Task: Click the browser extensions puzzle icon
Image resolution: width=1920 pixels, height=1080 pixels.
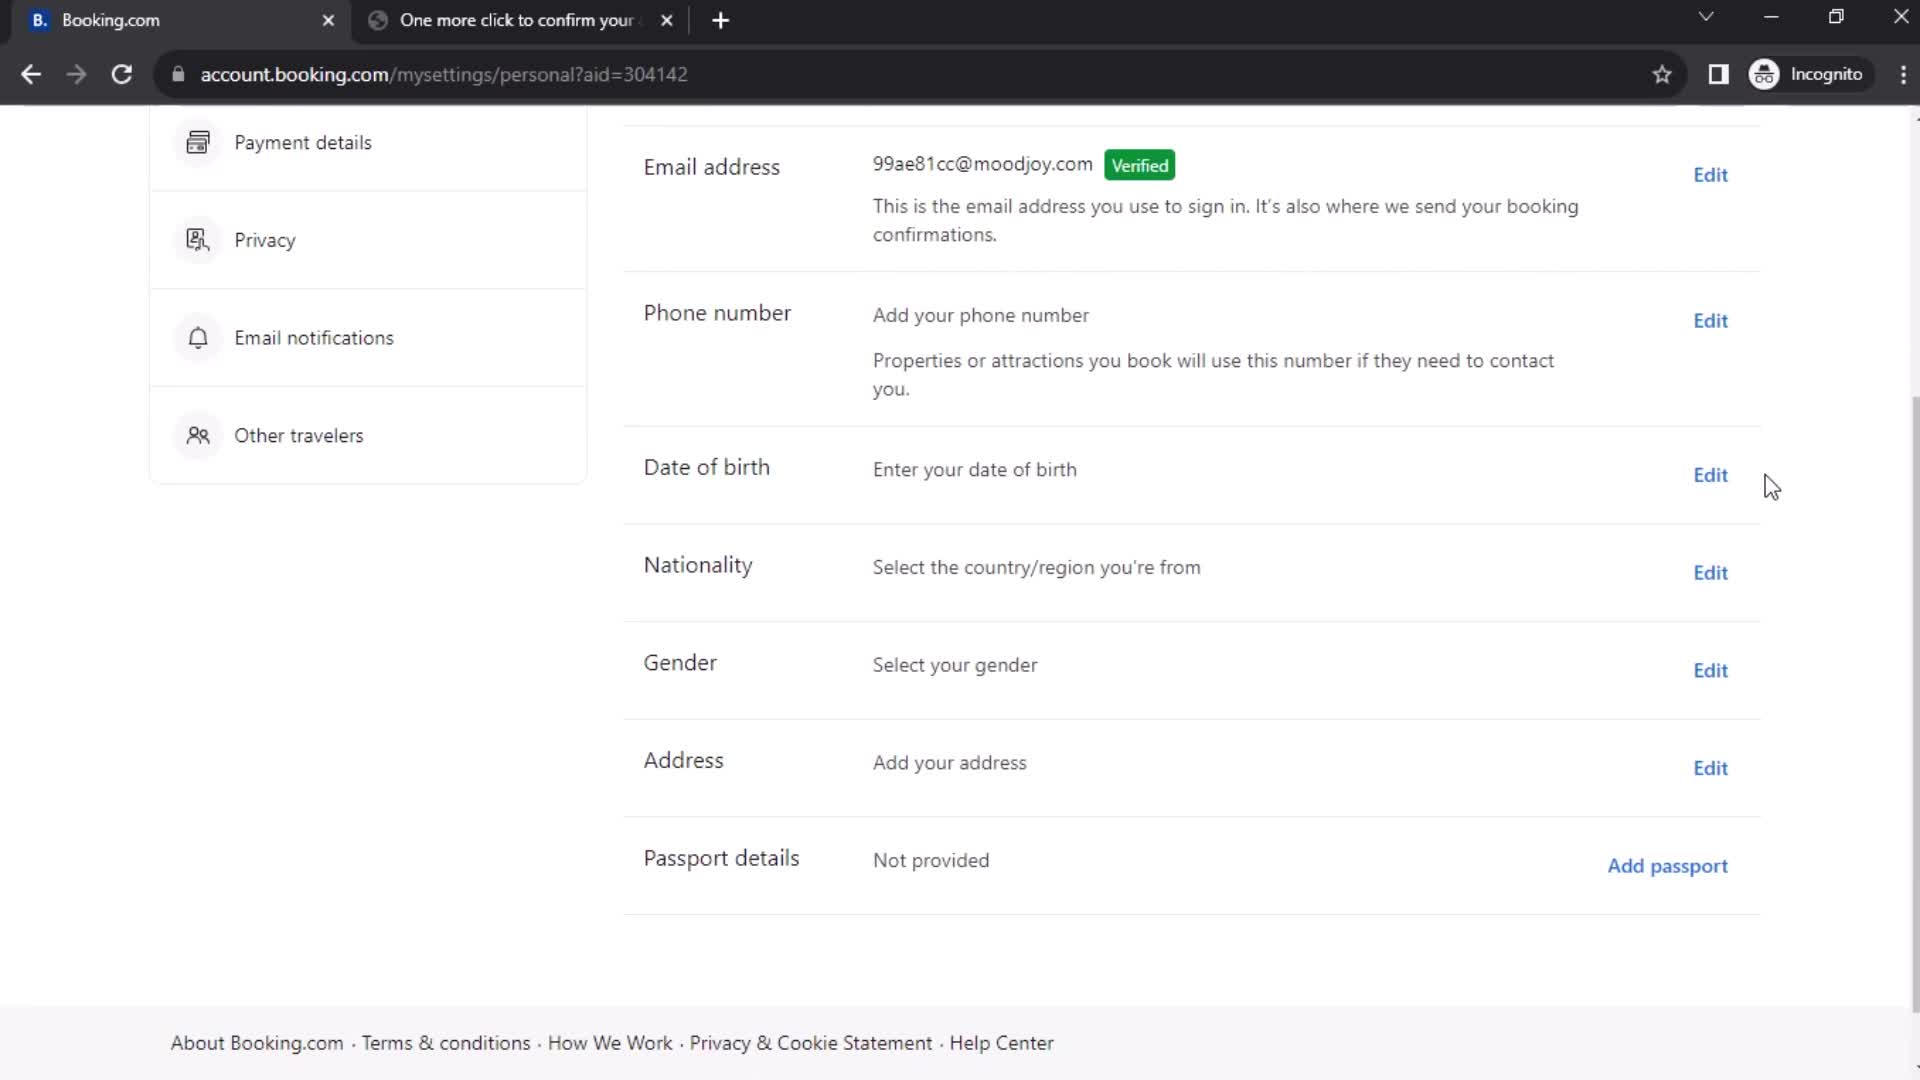Action: (1718, 74)
